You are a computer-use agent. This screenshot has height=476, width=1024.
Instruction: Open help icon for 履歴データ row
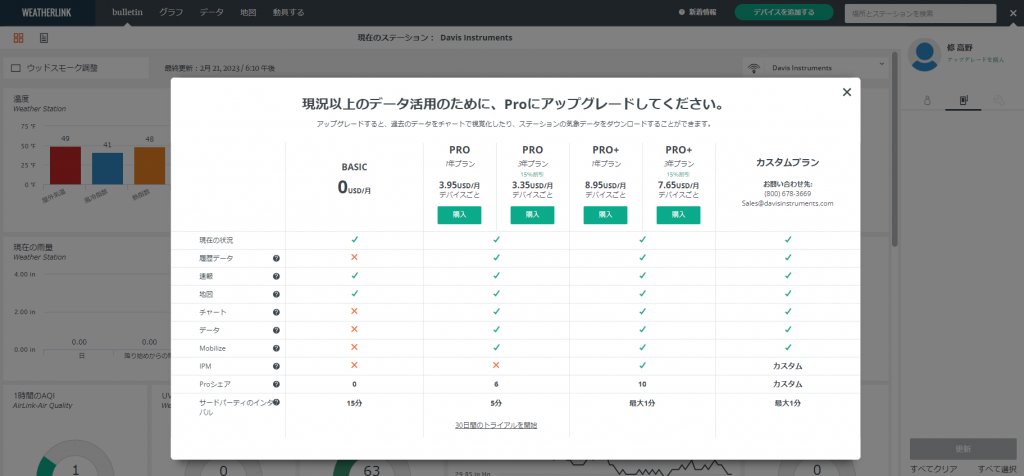276,259
